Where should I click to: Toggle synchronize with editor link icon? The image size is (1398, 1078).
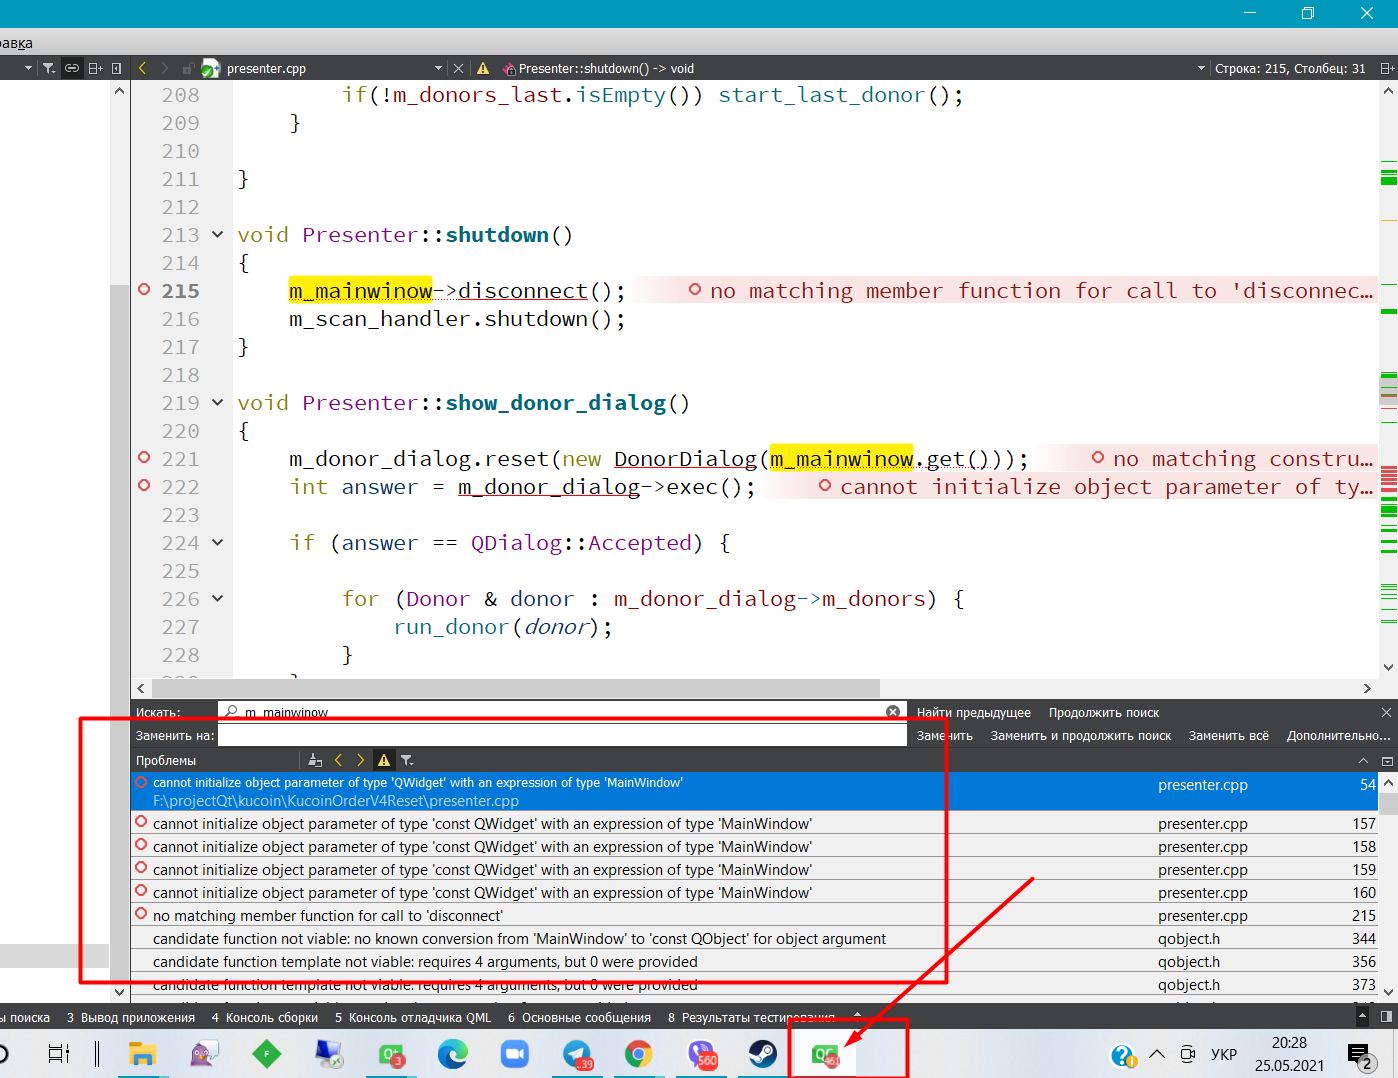(x=72, y=68)
